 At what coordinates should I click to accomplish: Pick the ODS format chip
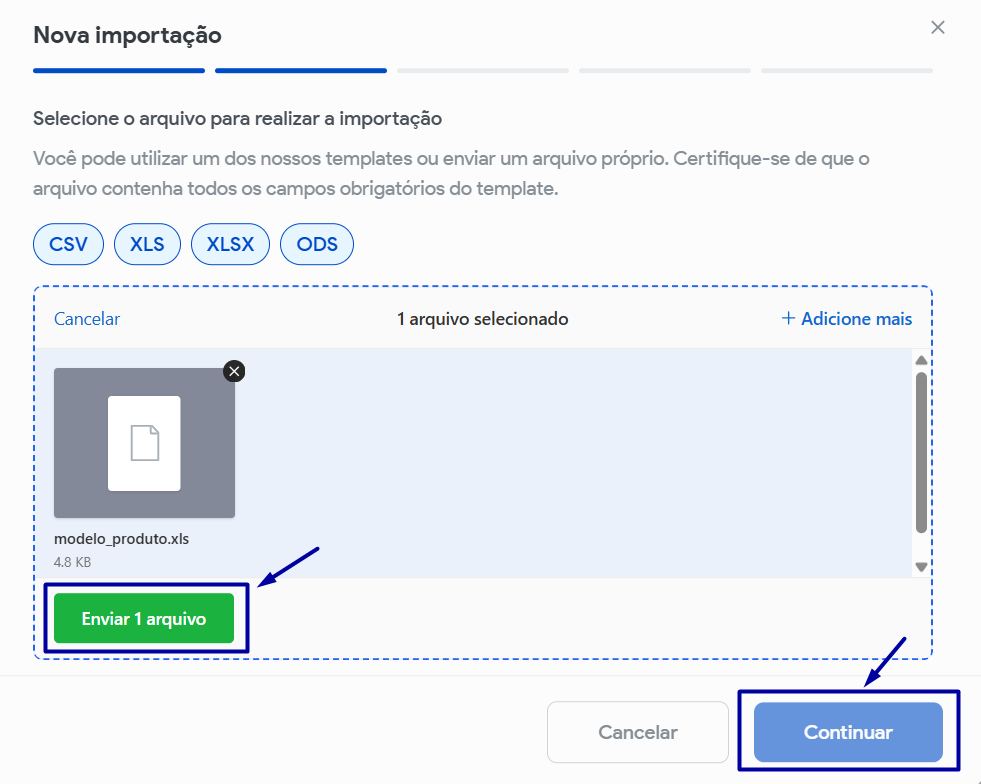317,244
